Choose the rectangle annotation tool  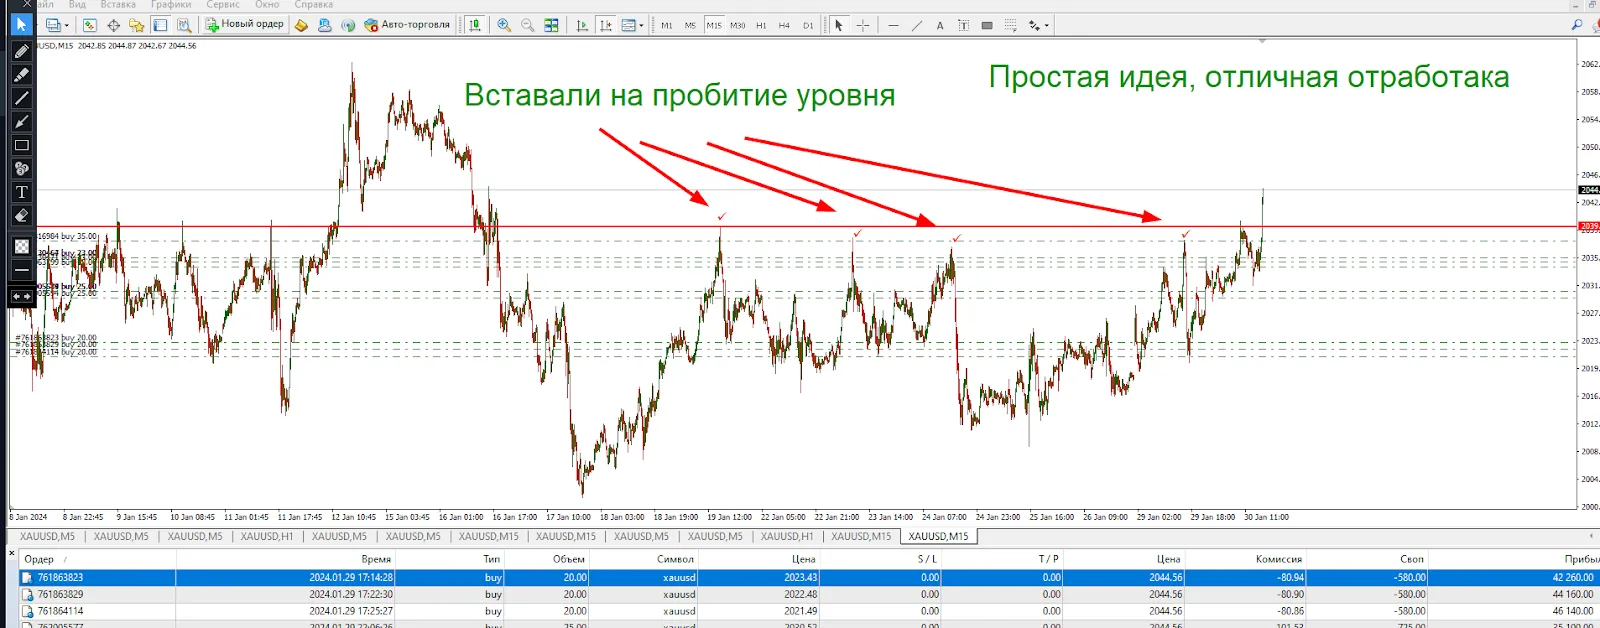click(x=21, y=145)
